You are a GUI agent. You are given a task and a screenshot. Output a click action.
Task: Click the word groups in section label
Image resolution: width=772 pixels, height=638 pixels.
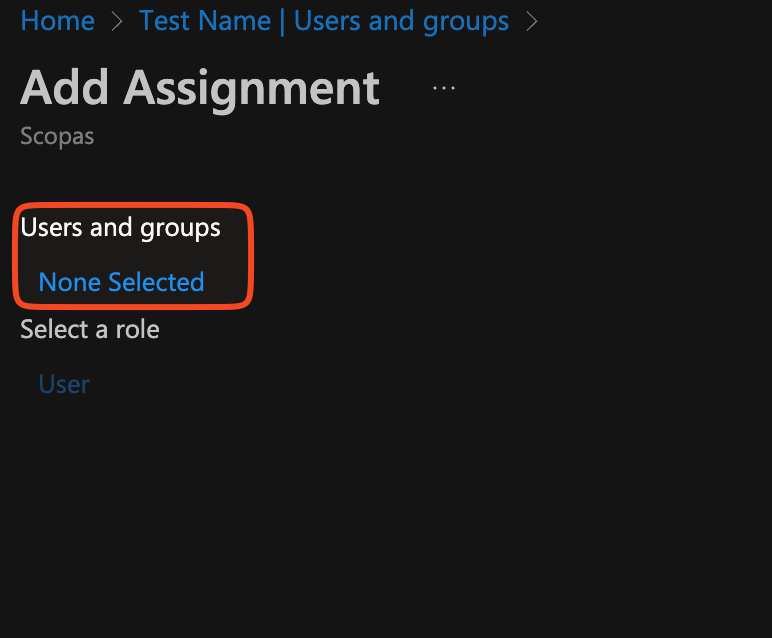pyautogui.click(x=180, y=227)
